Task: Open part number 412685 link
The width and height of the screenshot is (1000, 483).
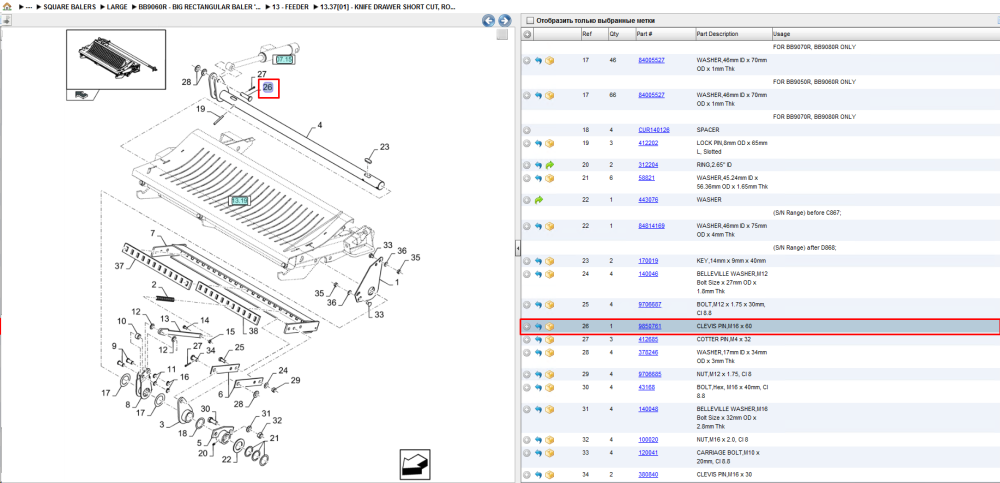Action: click(647, 339)
